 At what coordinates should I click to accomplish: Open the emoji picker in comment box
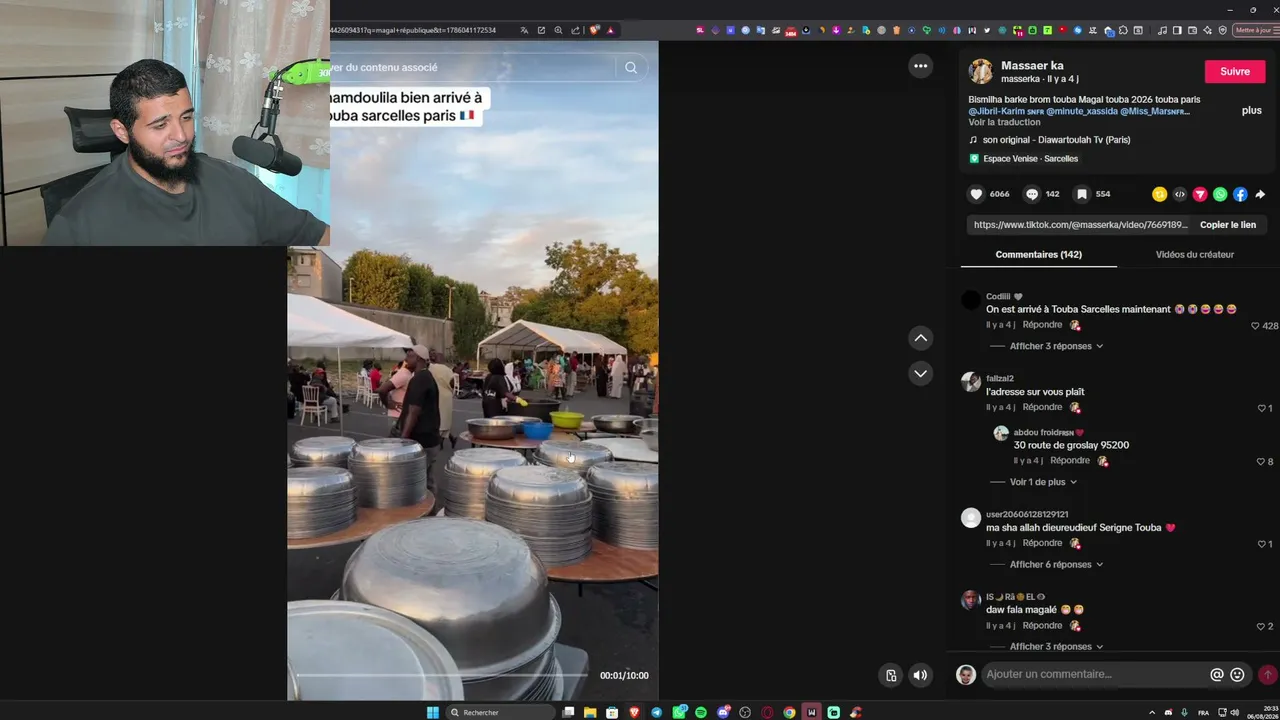tap(1237, 674)
